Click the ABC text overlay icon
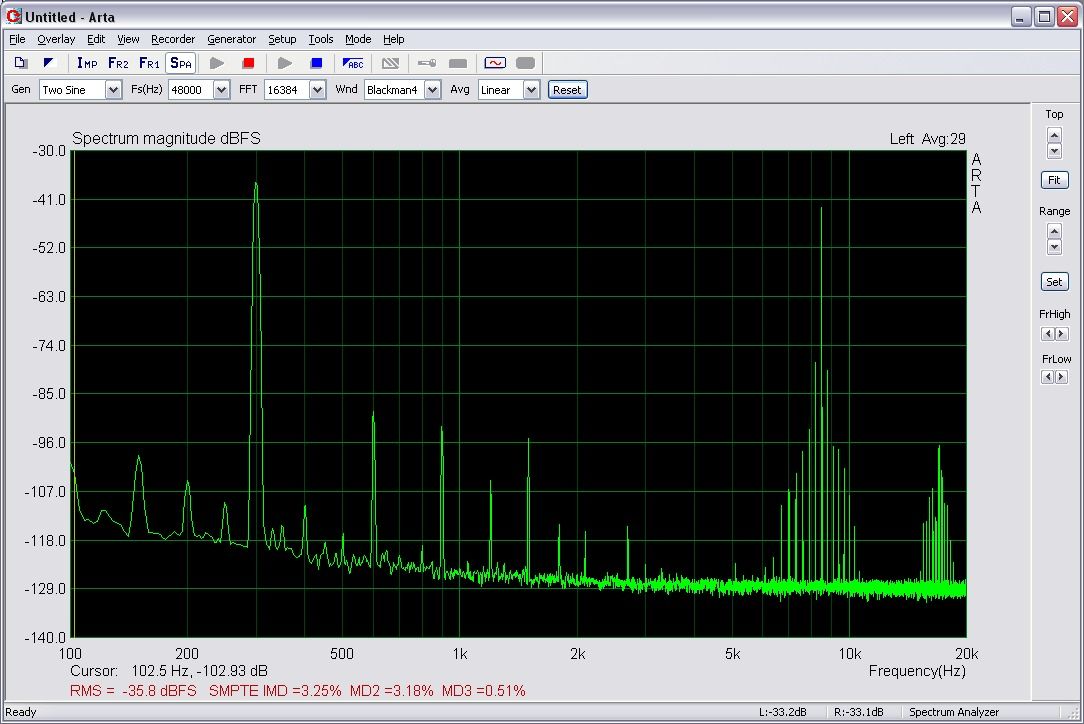This screenshot has width=1084, height=724. 353,63
